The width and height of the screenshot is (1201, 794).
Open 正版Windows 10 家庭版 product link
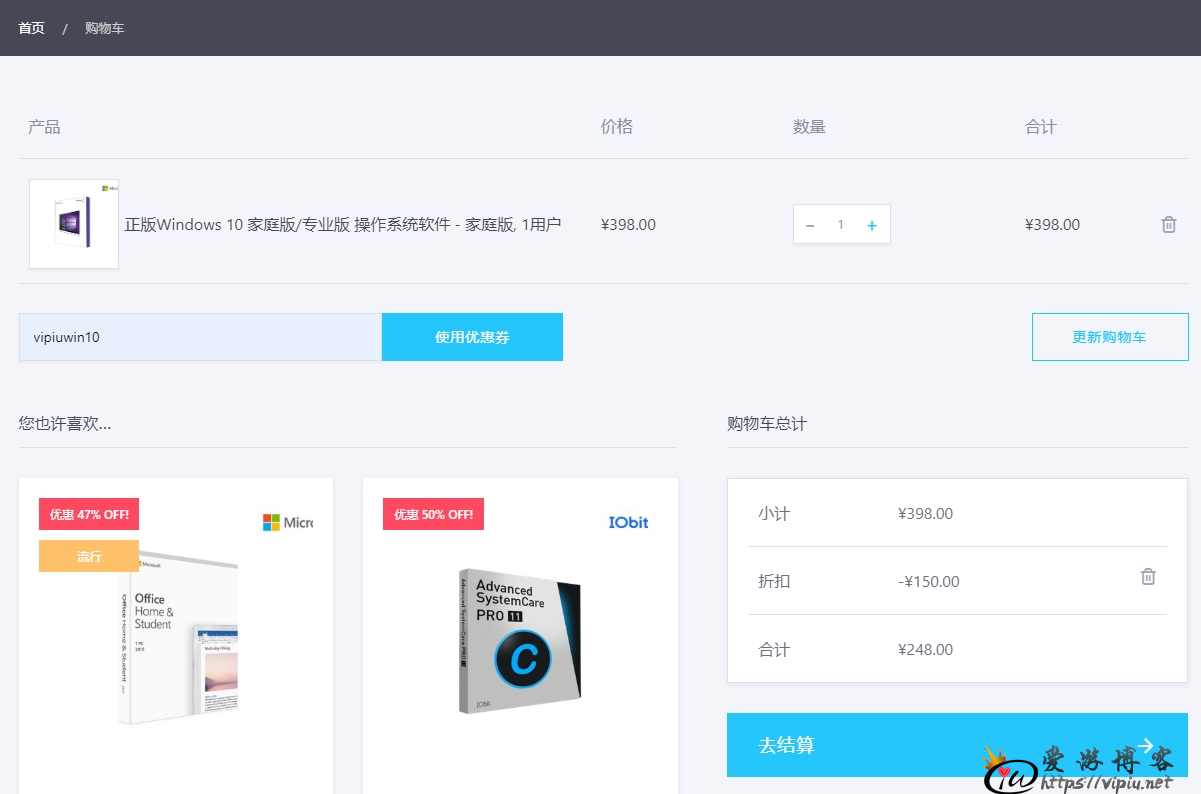coord(342,224)
